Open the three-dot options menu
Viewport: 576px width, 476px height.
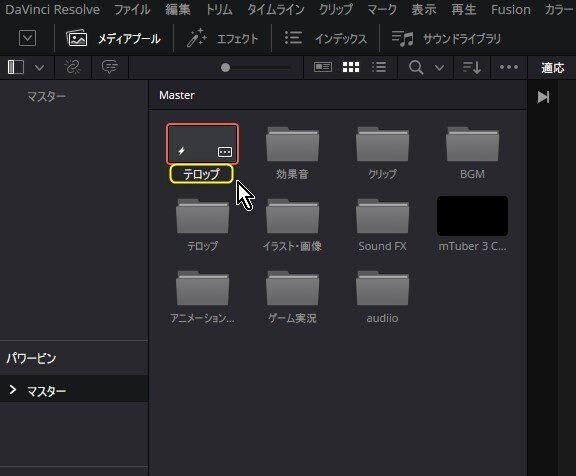(509, 67)
